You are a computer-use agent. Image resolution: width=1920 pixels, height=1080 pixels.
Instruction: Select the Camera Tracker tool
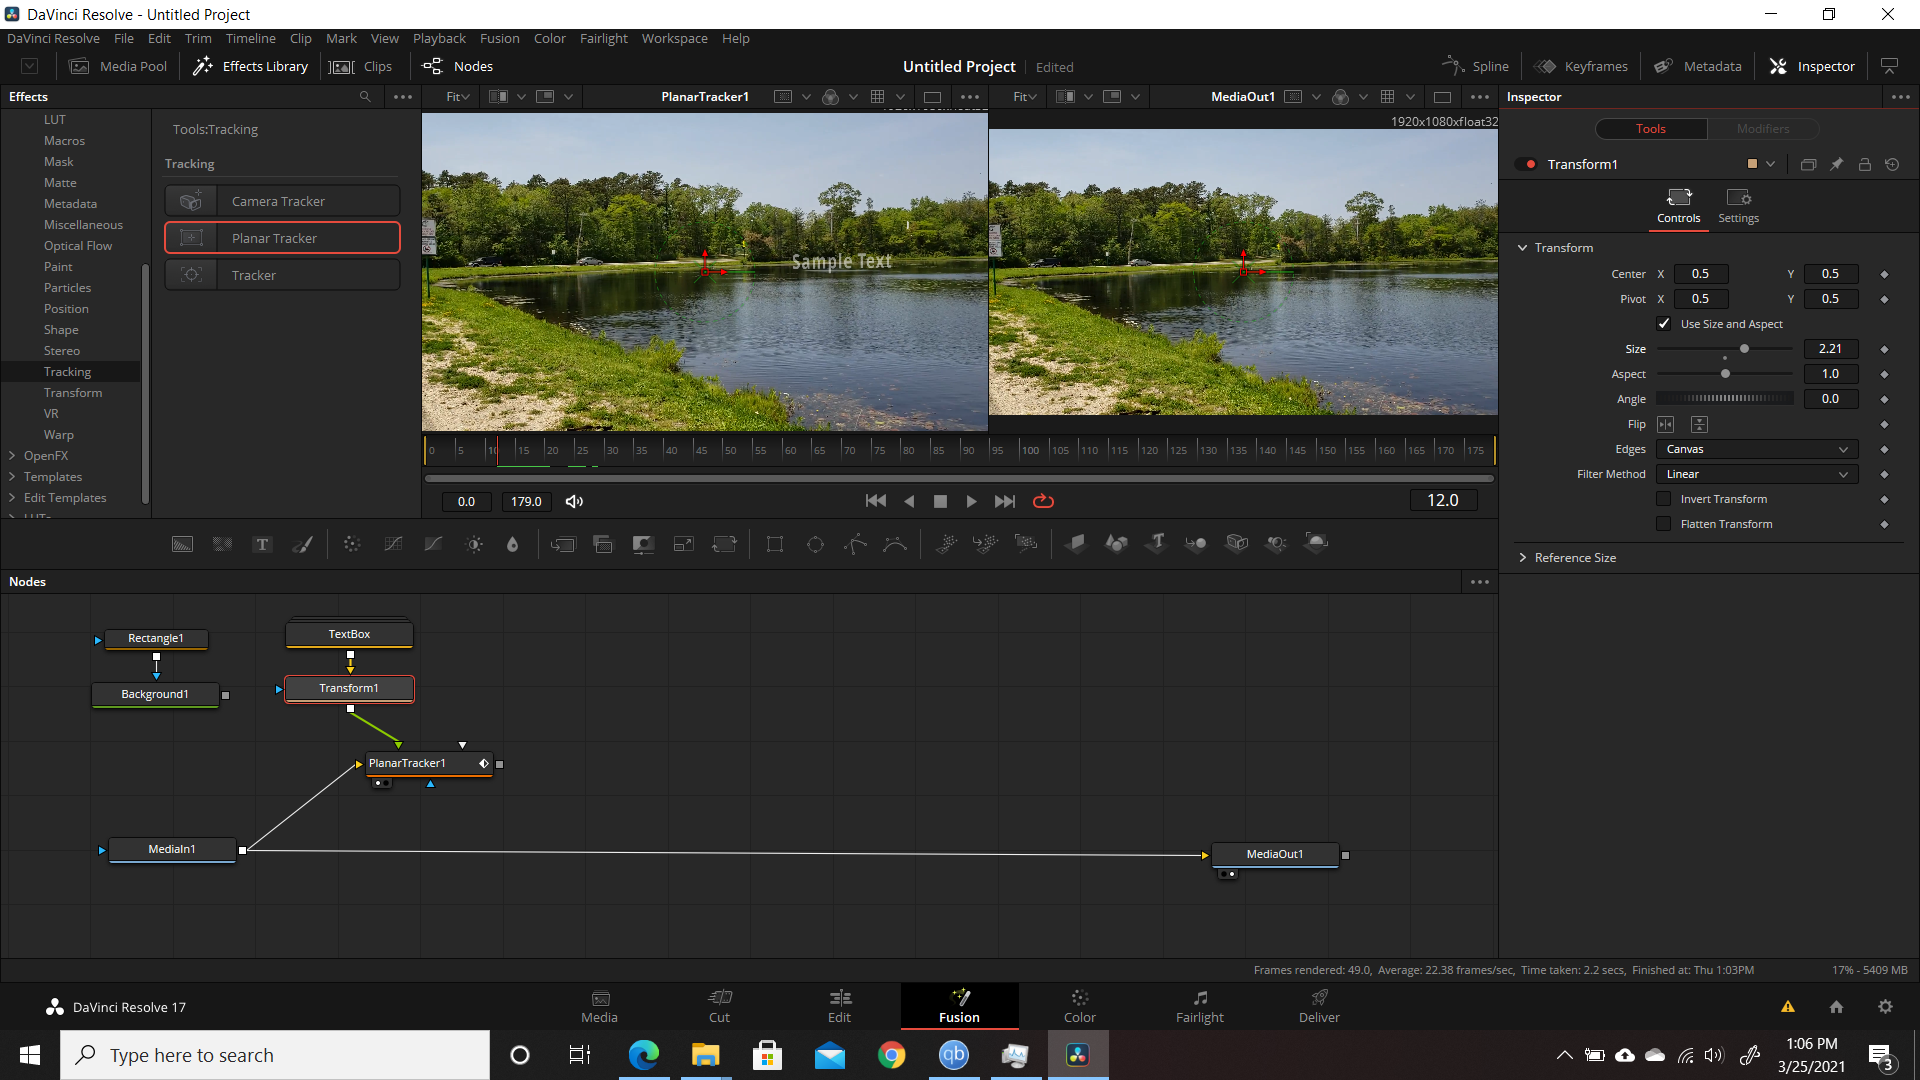[x=282, y=201]
